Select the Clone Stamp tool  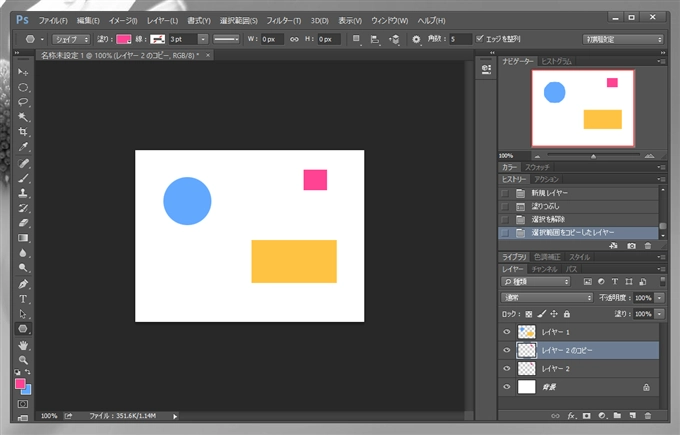pos(23,193)
